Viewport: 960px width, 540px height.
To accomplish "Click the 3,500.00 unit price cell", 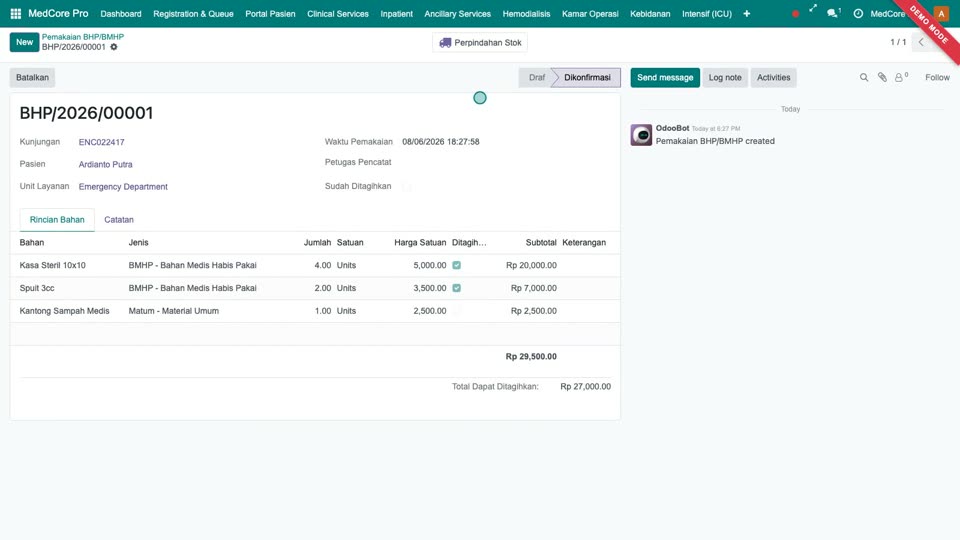I will coord(430,288).
